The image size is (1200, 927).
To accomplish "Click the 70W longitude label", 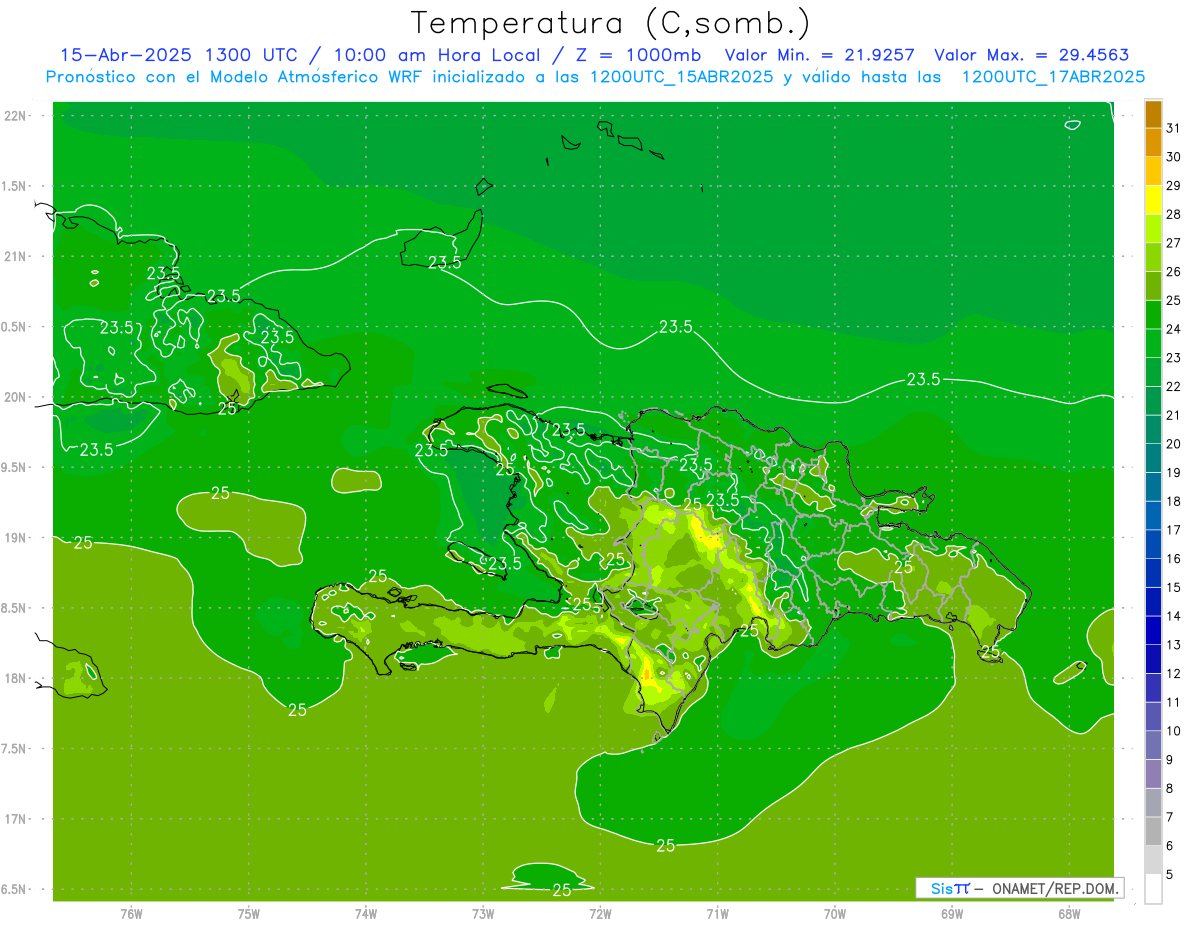I will [835, 913].
